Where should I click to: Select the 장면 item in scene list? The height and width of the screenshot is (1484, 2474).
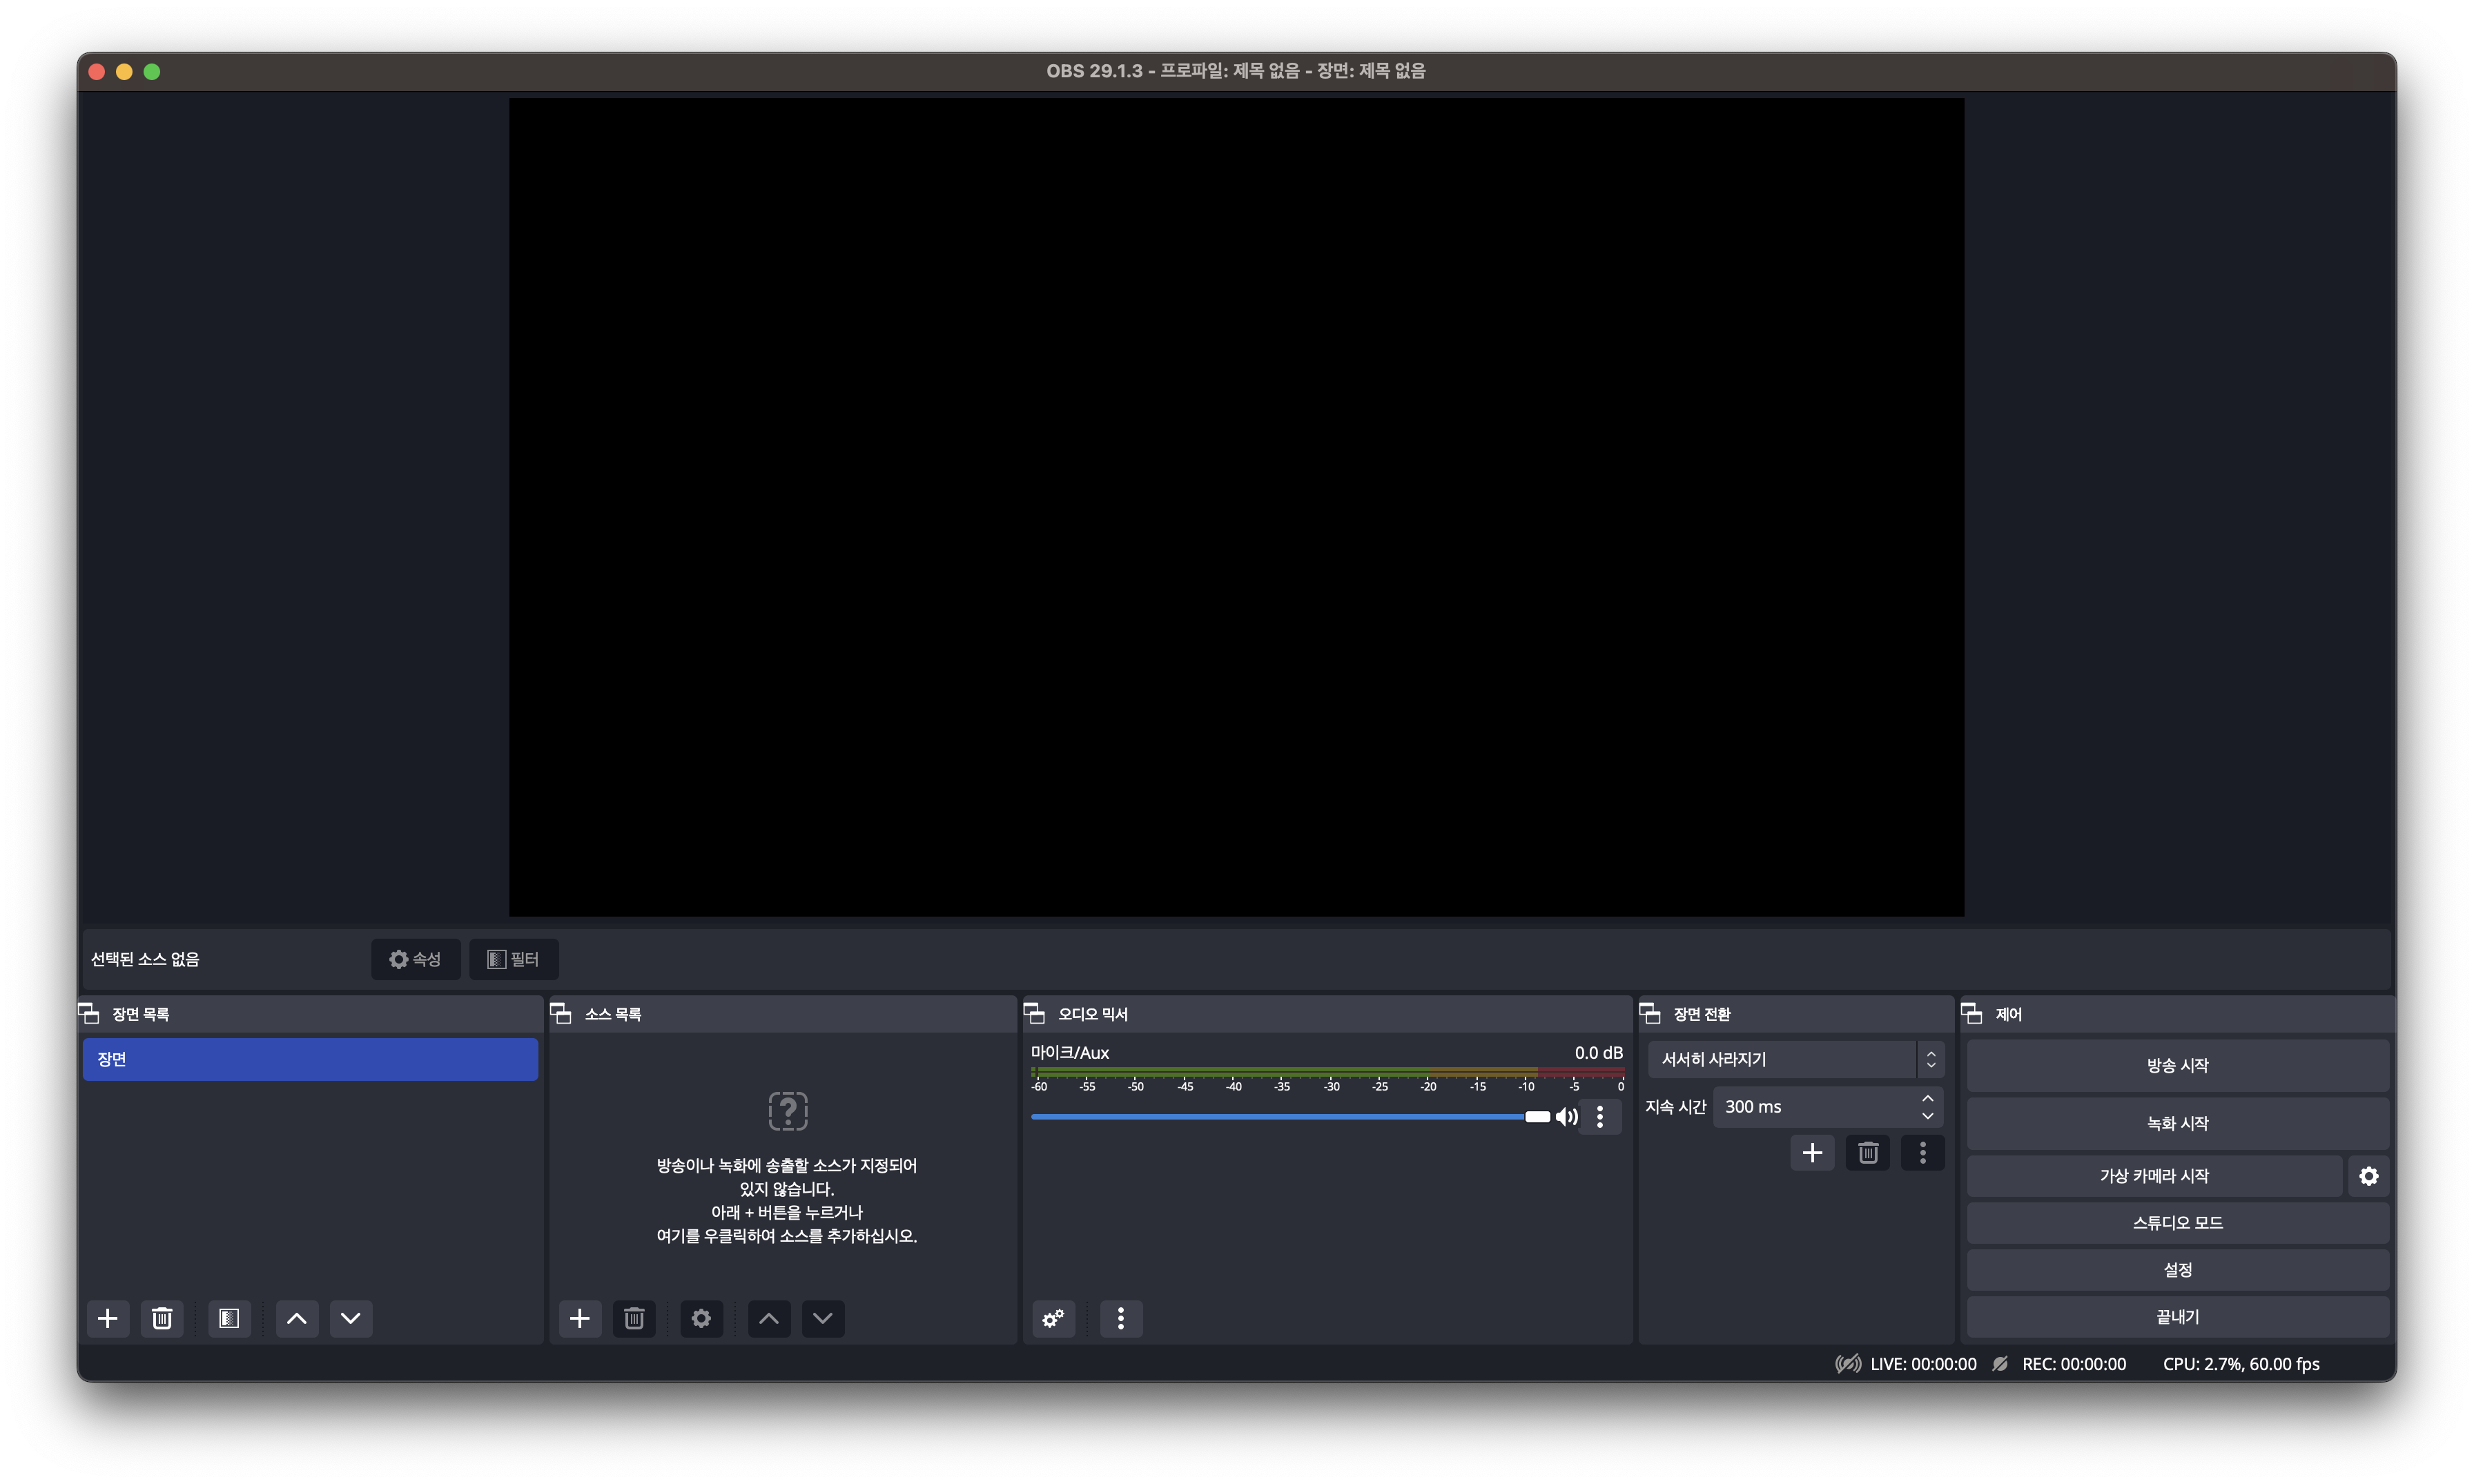[310, 1059]
